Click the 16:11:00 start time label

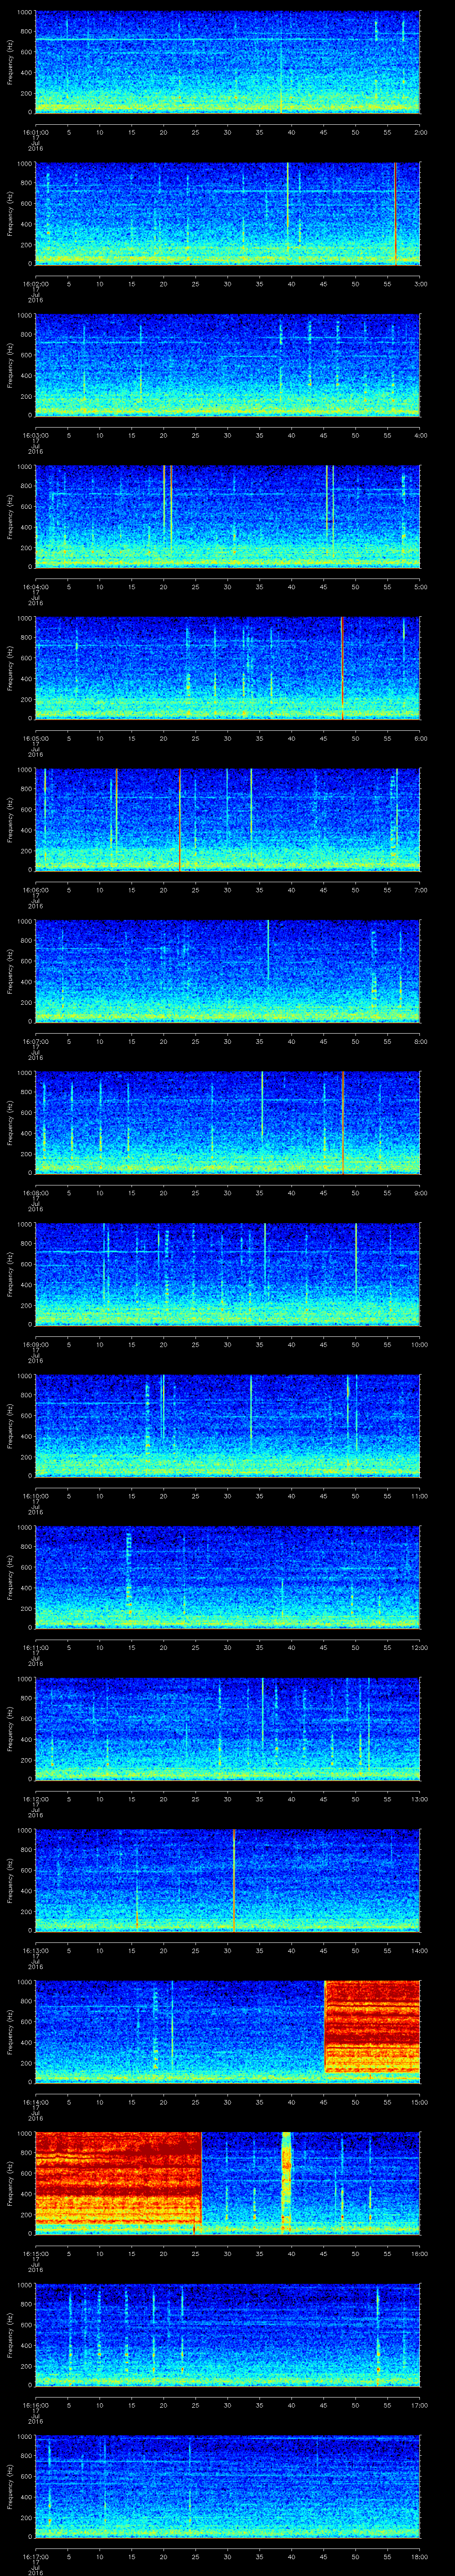click(x=35, y=1647)
